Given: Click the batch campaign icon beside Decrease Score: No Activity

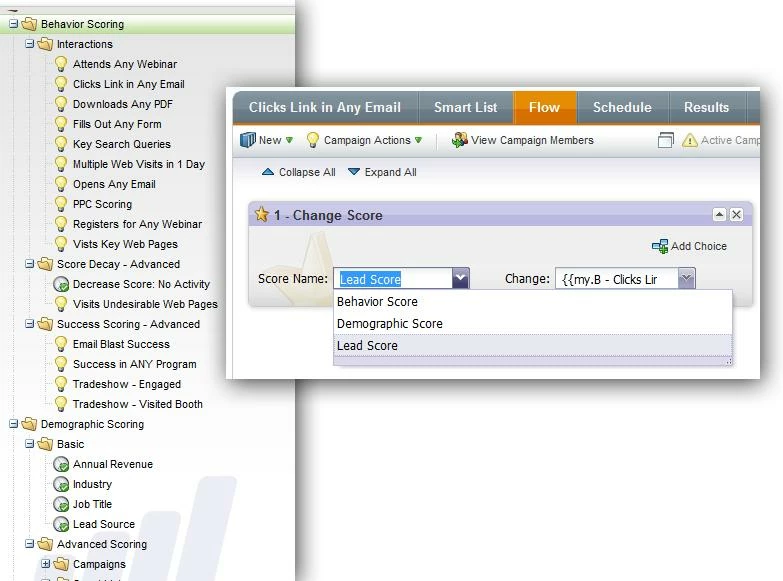Looking at the screenshot, I should (x=61, y=284).
